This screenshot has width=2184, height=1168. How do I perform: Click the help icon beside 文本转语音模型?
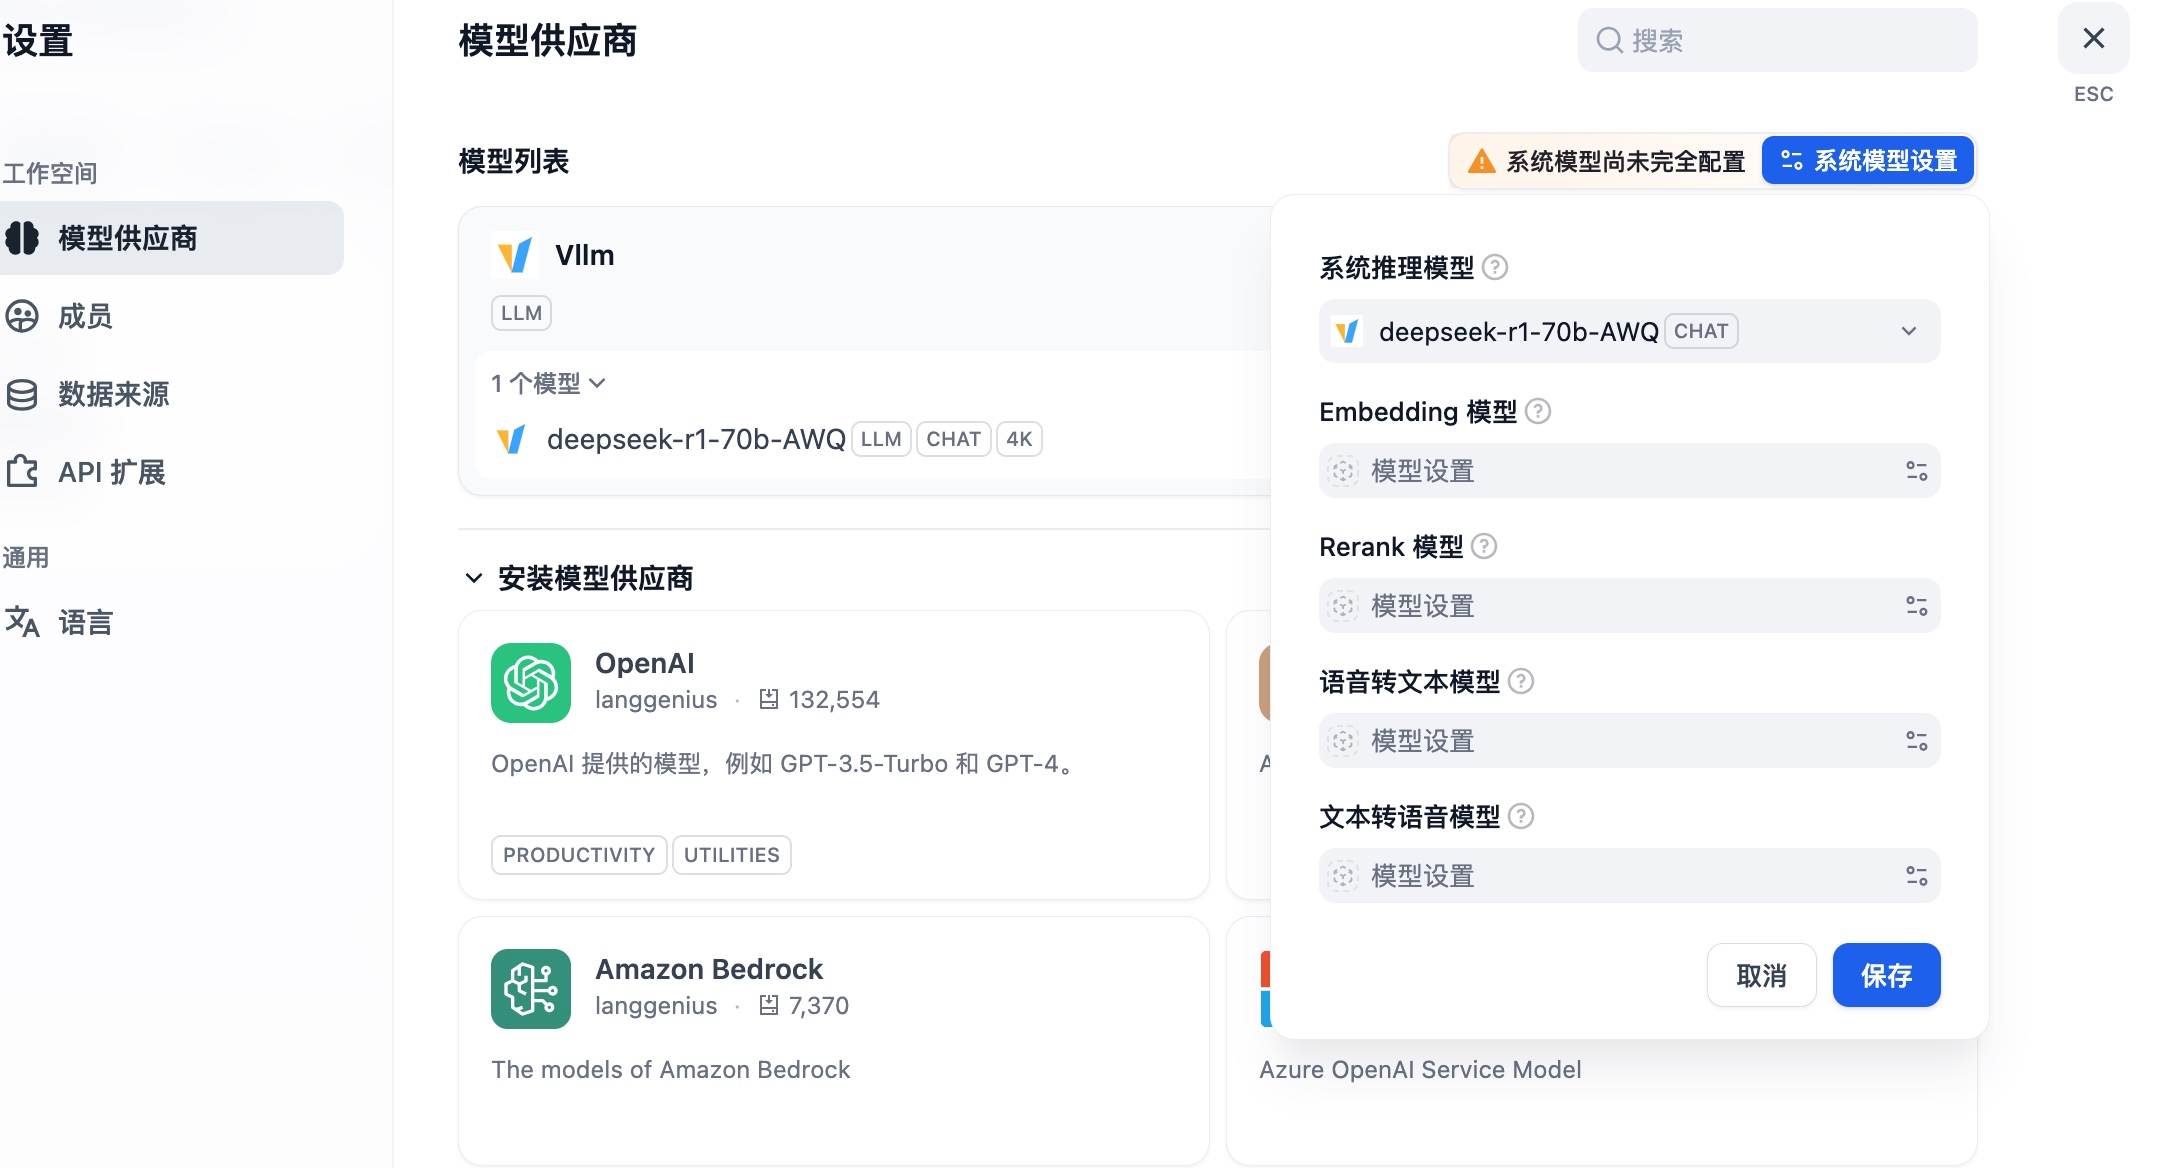[1521, 816]
